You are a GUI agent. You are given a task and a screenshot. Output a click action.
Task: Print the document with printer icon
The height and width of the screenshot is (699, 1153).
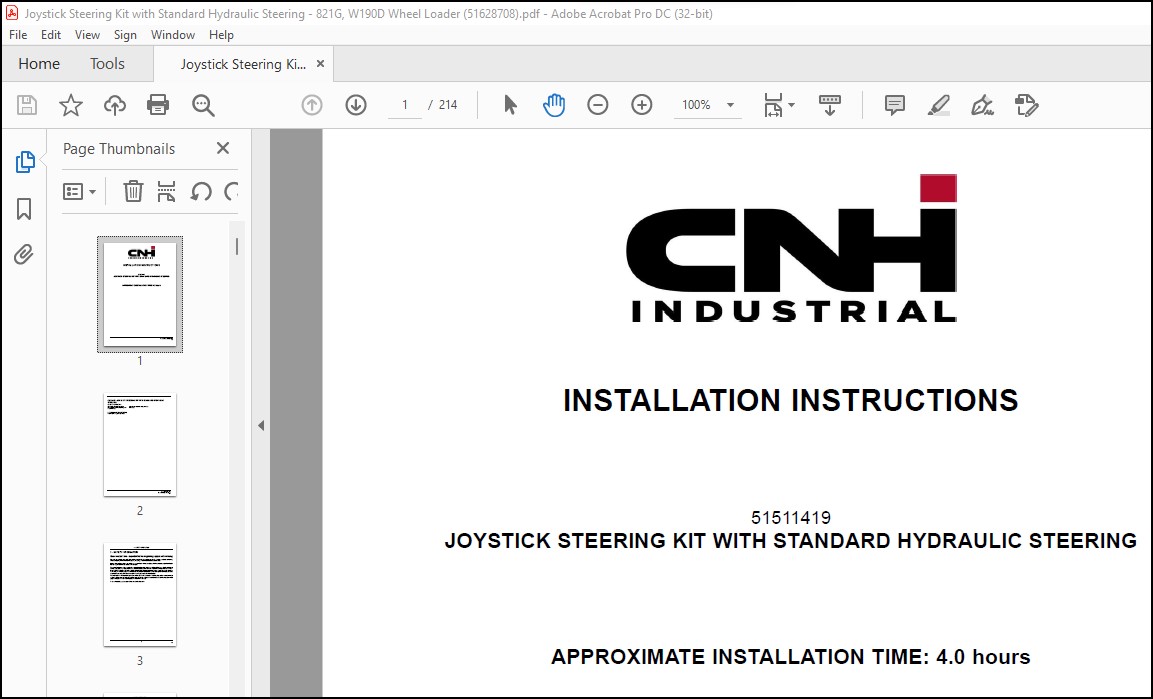(x=158, y=105)
